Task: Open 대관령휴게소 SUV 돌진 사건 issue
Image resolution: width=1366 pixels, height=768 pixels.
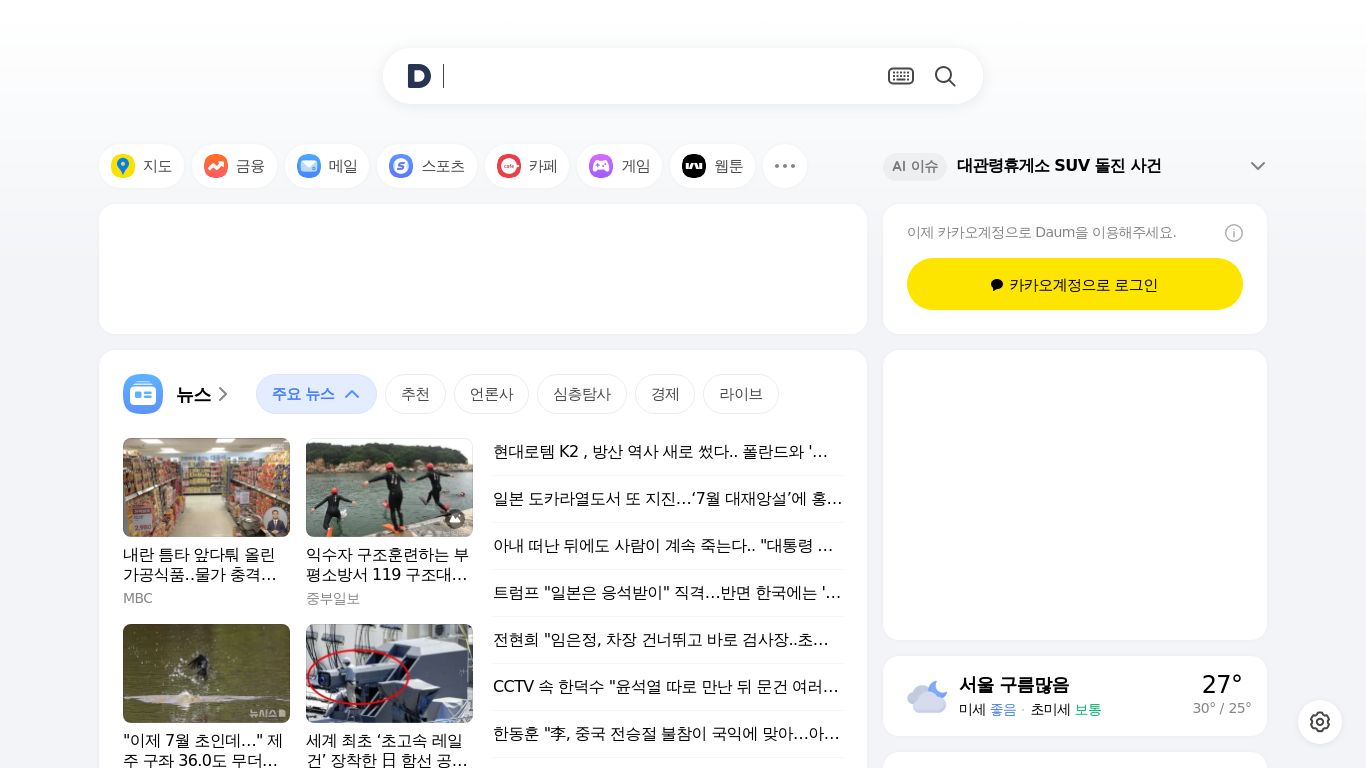Action: pyautogui.click(x=1059, y=166)
